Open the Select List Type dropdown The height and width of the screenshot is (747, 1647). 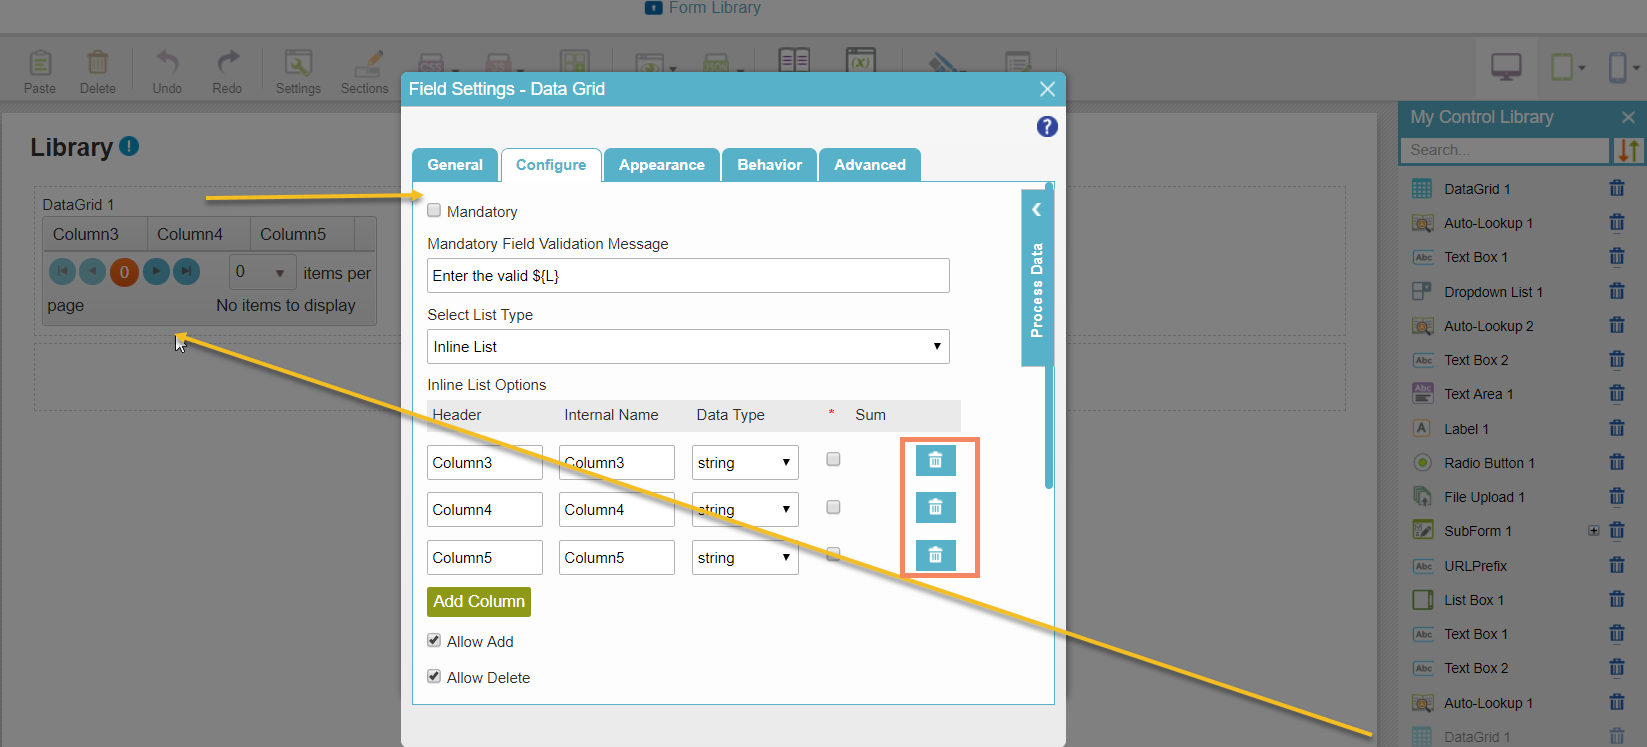687,347
